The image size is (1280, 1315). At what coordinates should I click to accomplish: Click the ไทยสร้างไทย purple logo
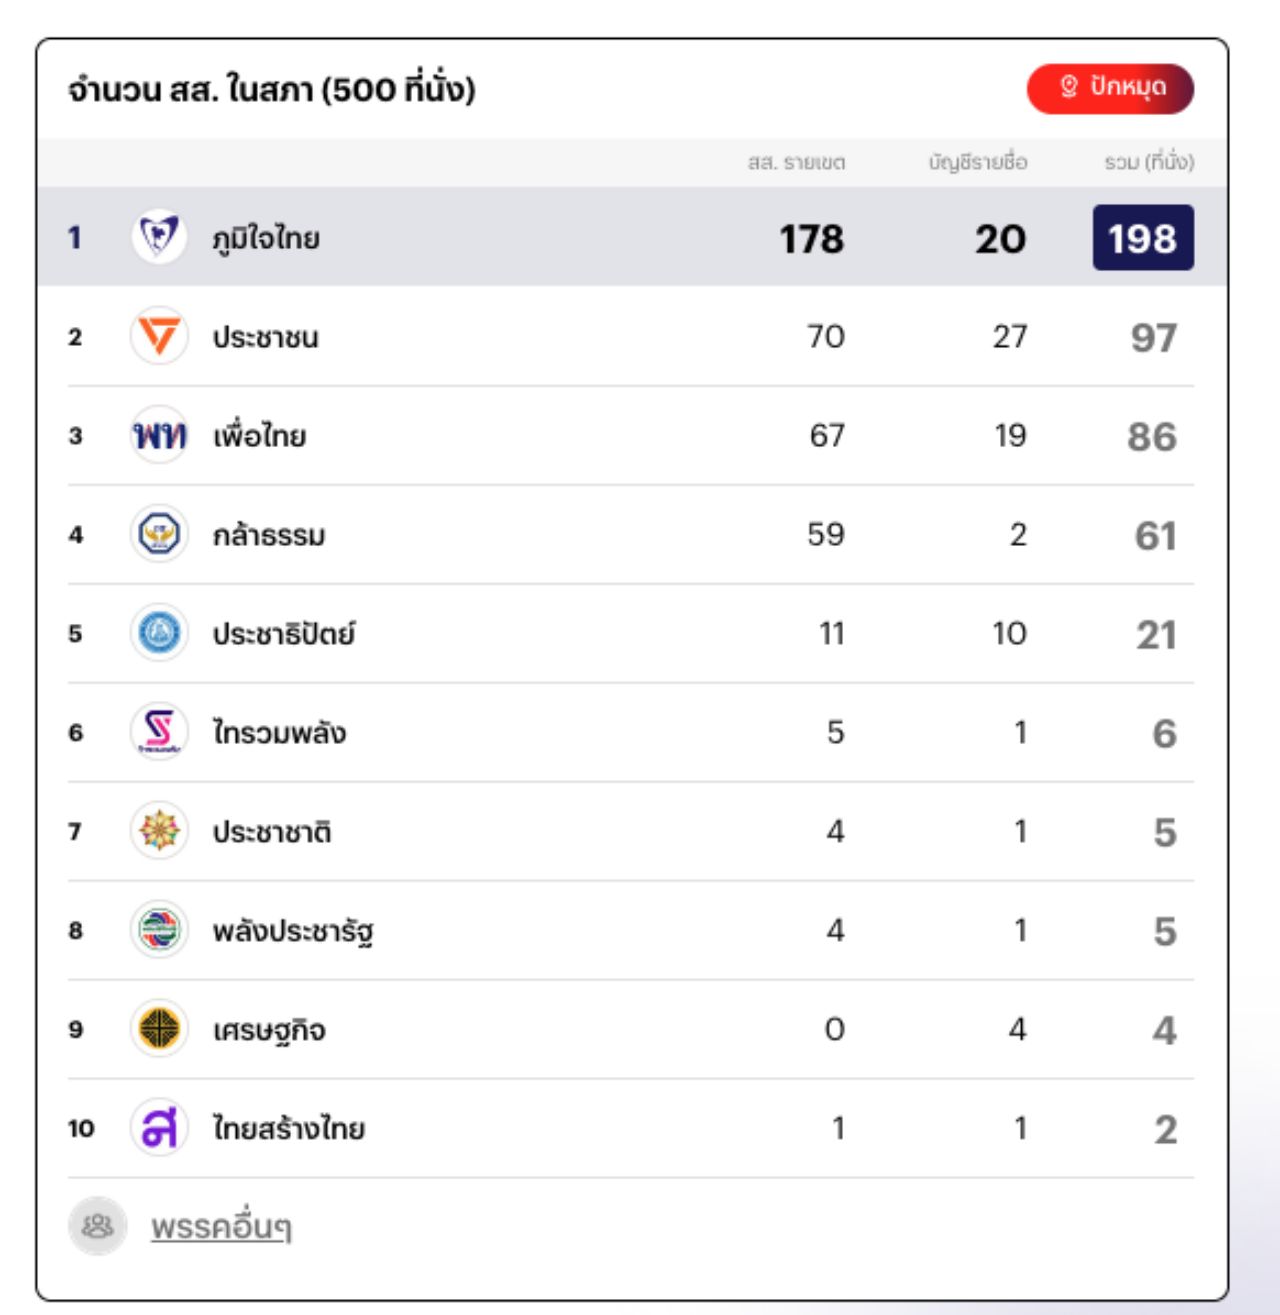coord(159,1128)
